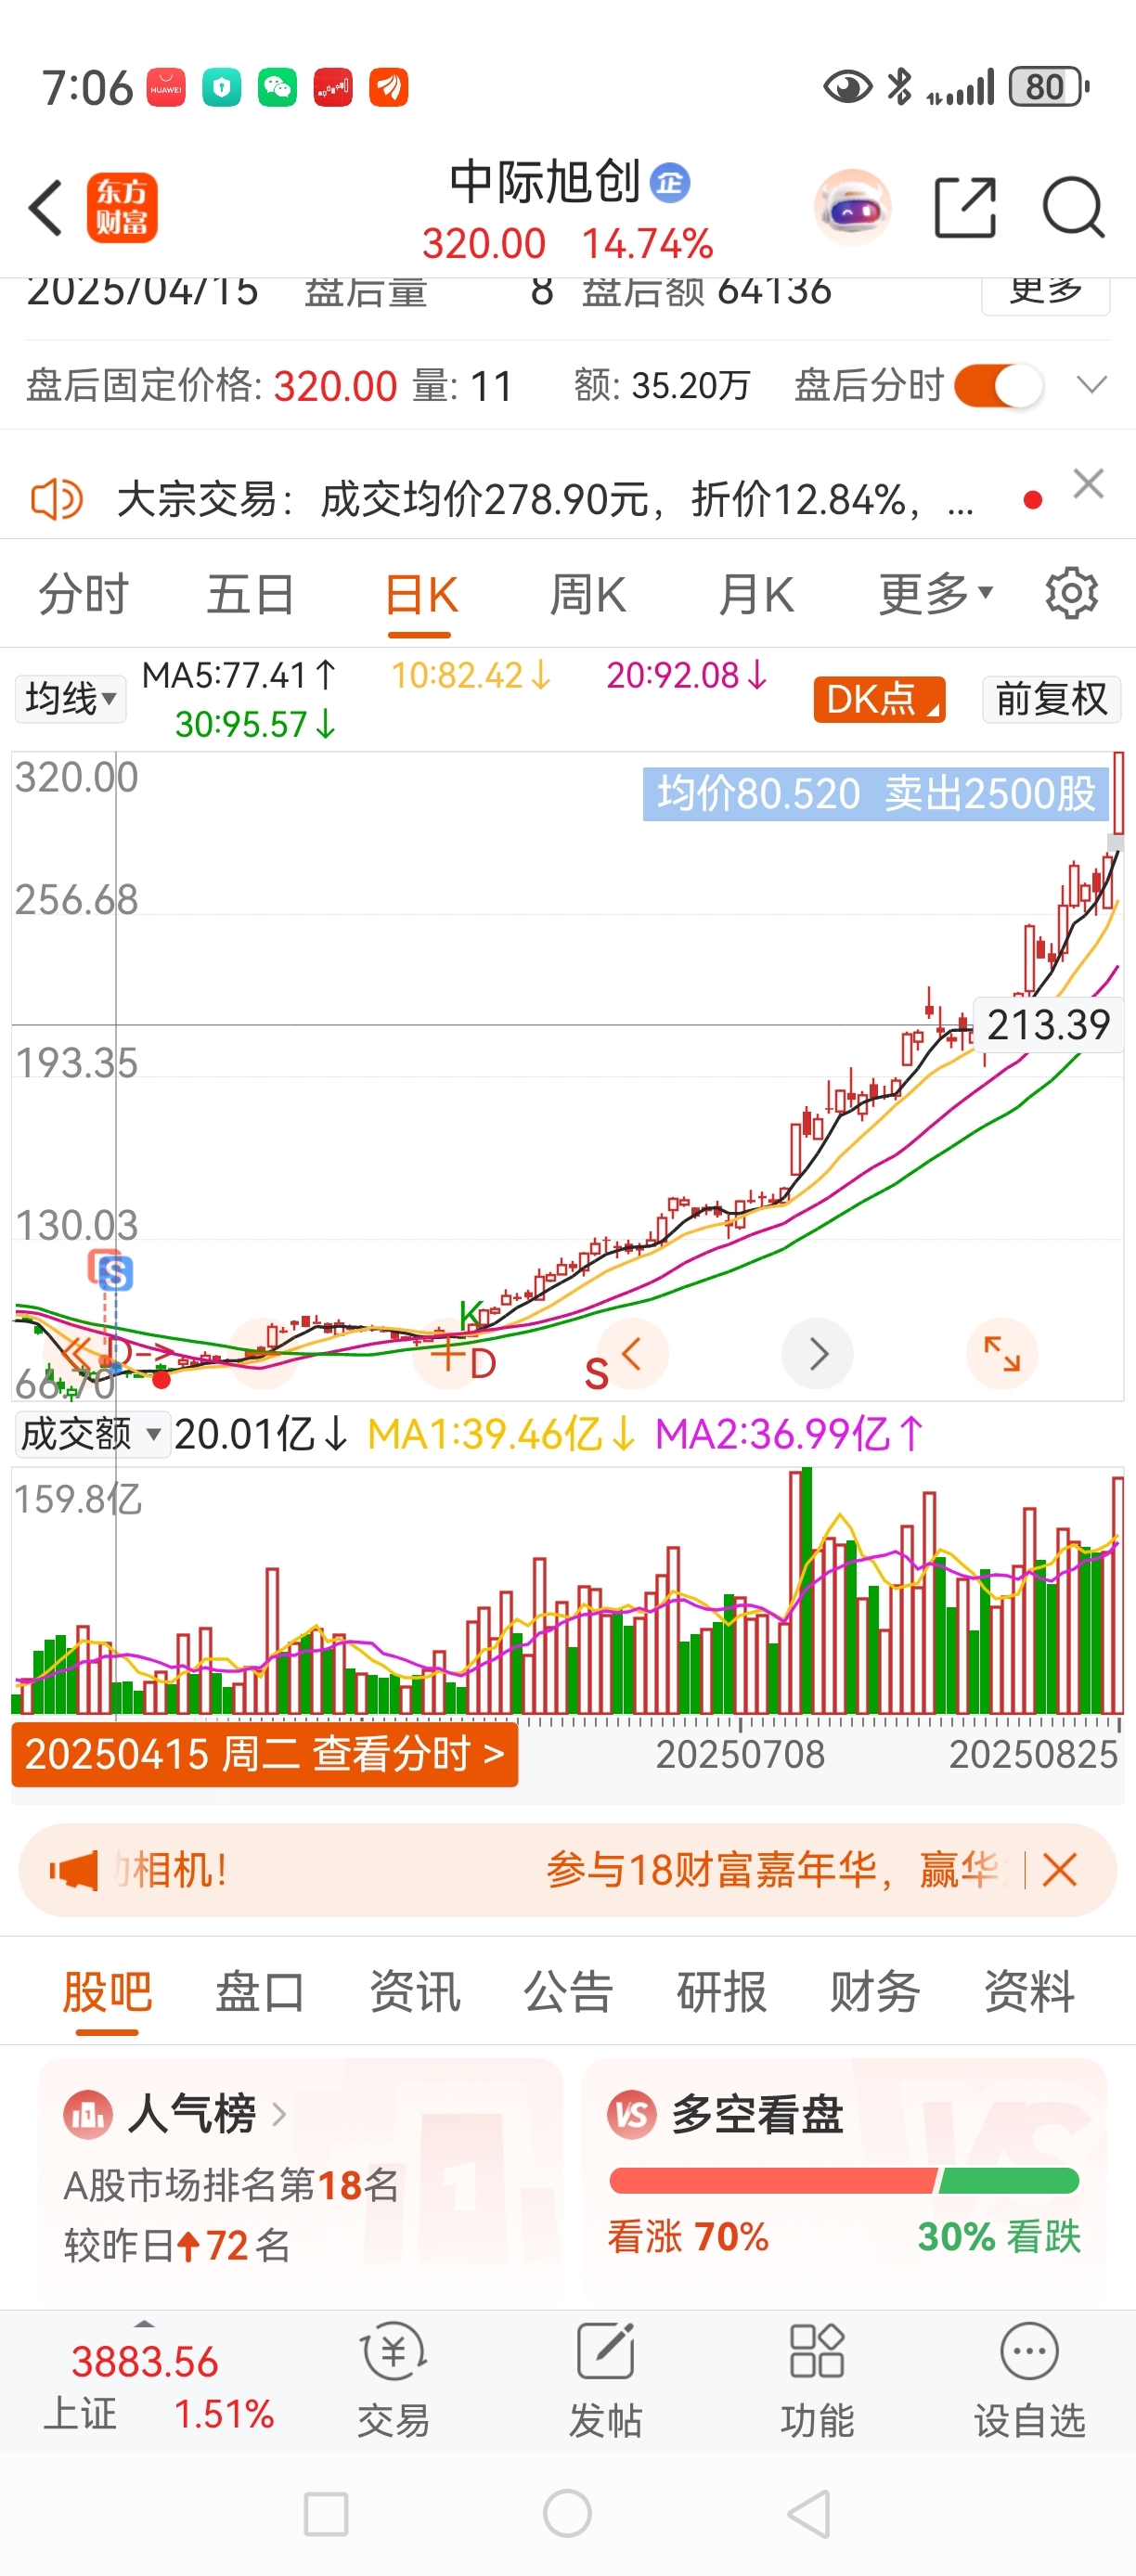Switch to 分时 chart tab

click(x=83, y=594)
